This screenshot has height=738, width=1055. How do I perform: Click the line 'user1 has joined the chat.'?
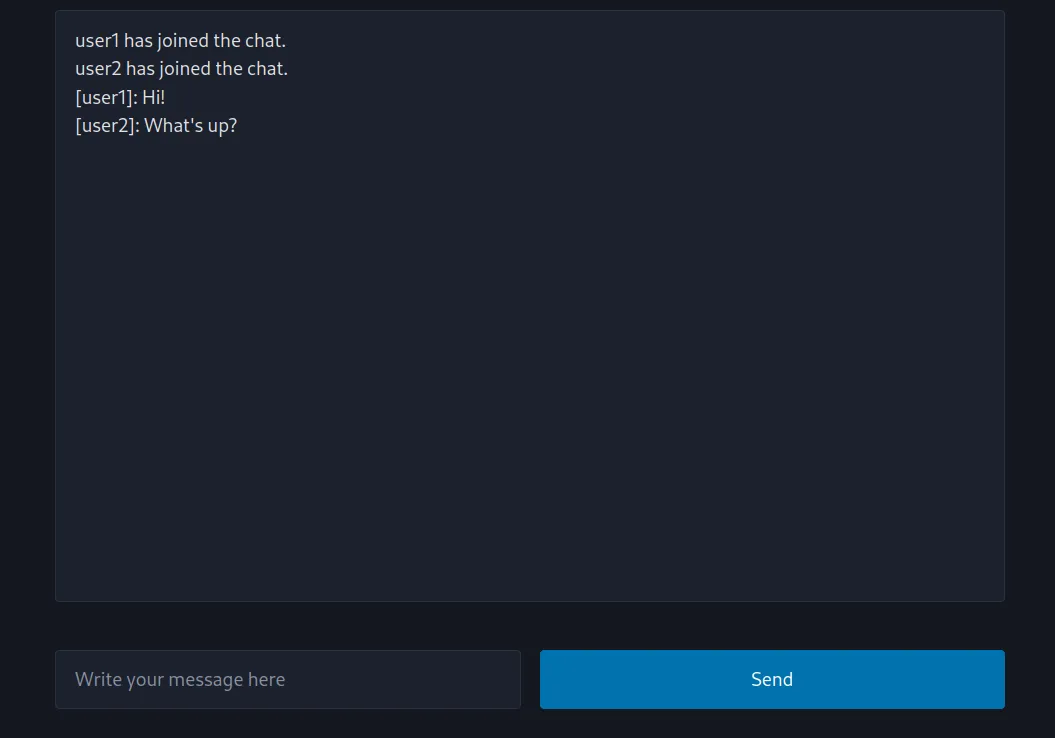click(180, 40)
